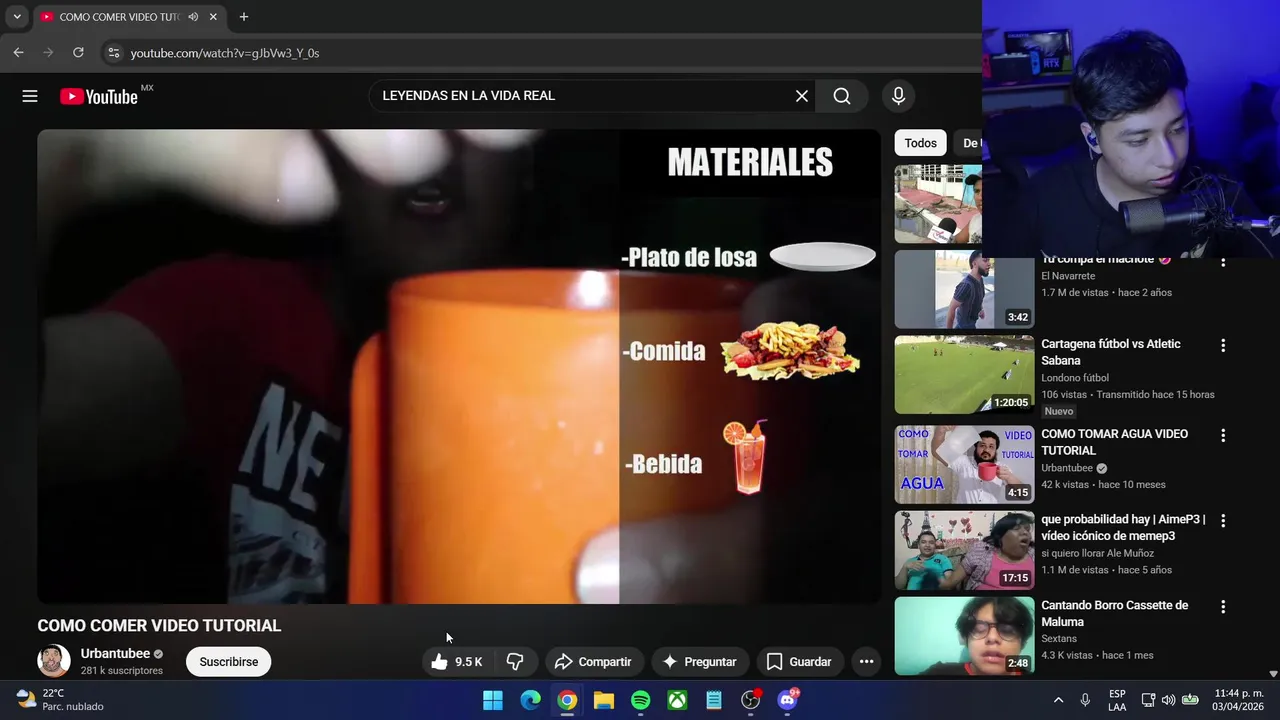Open a new browser tab
This screenshot has width=1280, height=720.
pos(243,17)
